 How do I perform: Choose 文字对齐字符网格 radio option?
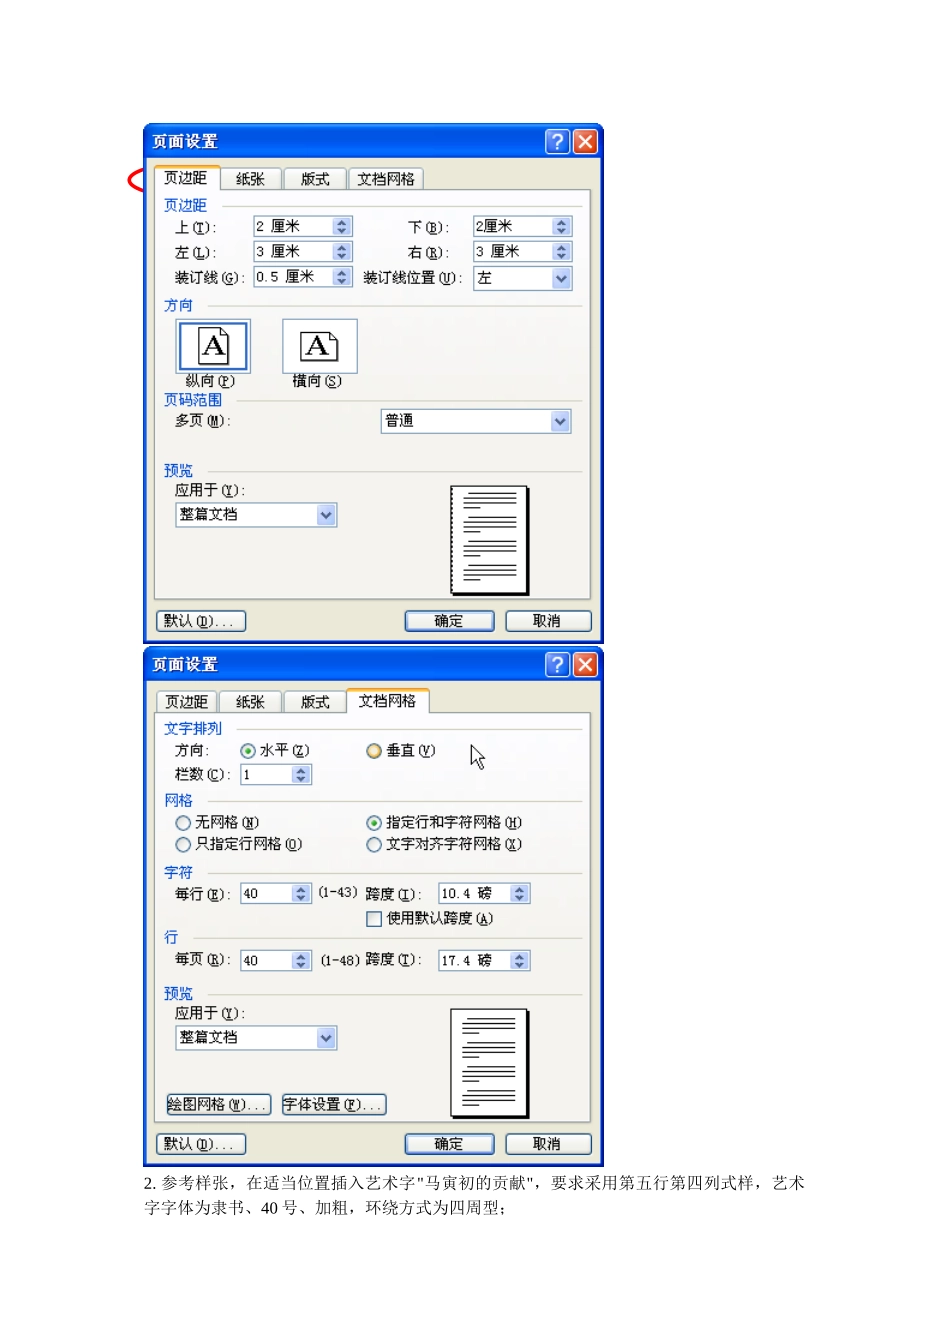[x=374, y=844]
